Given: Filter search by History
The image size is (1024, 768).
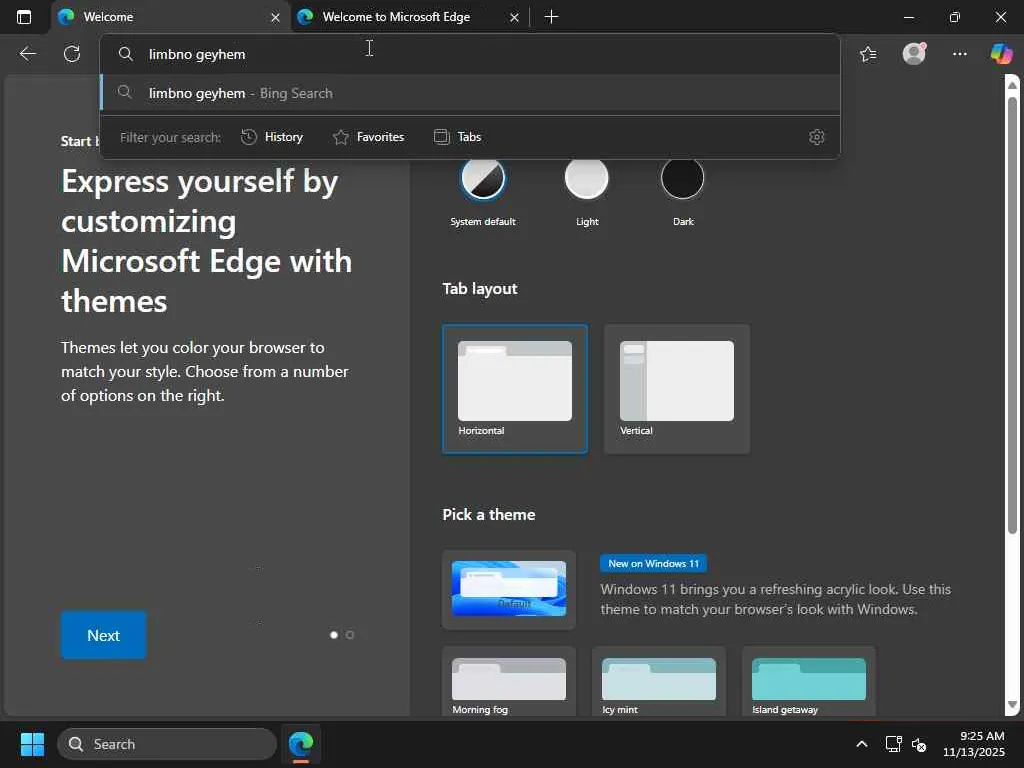Looking at the screenshot, I should [x=272, y=137].
